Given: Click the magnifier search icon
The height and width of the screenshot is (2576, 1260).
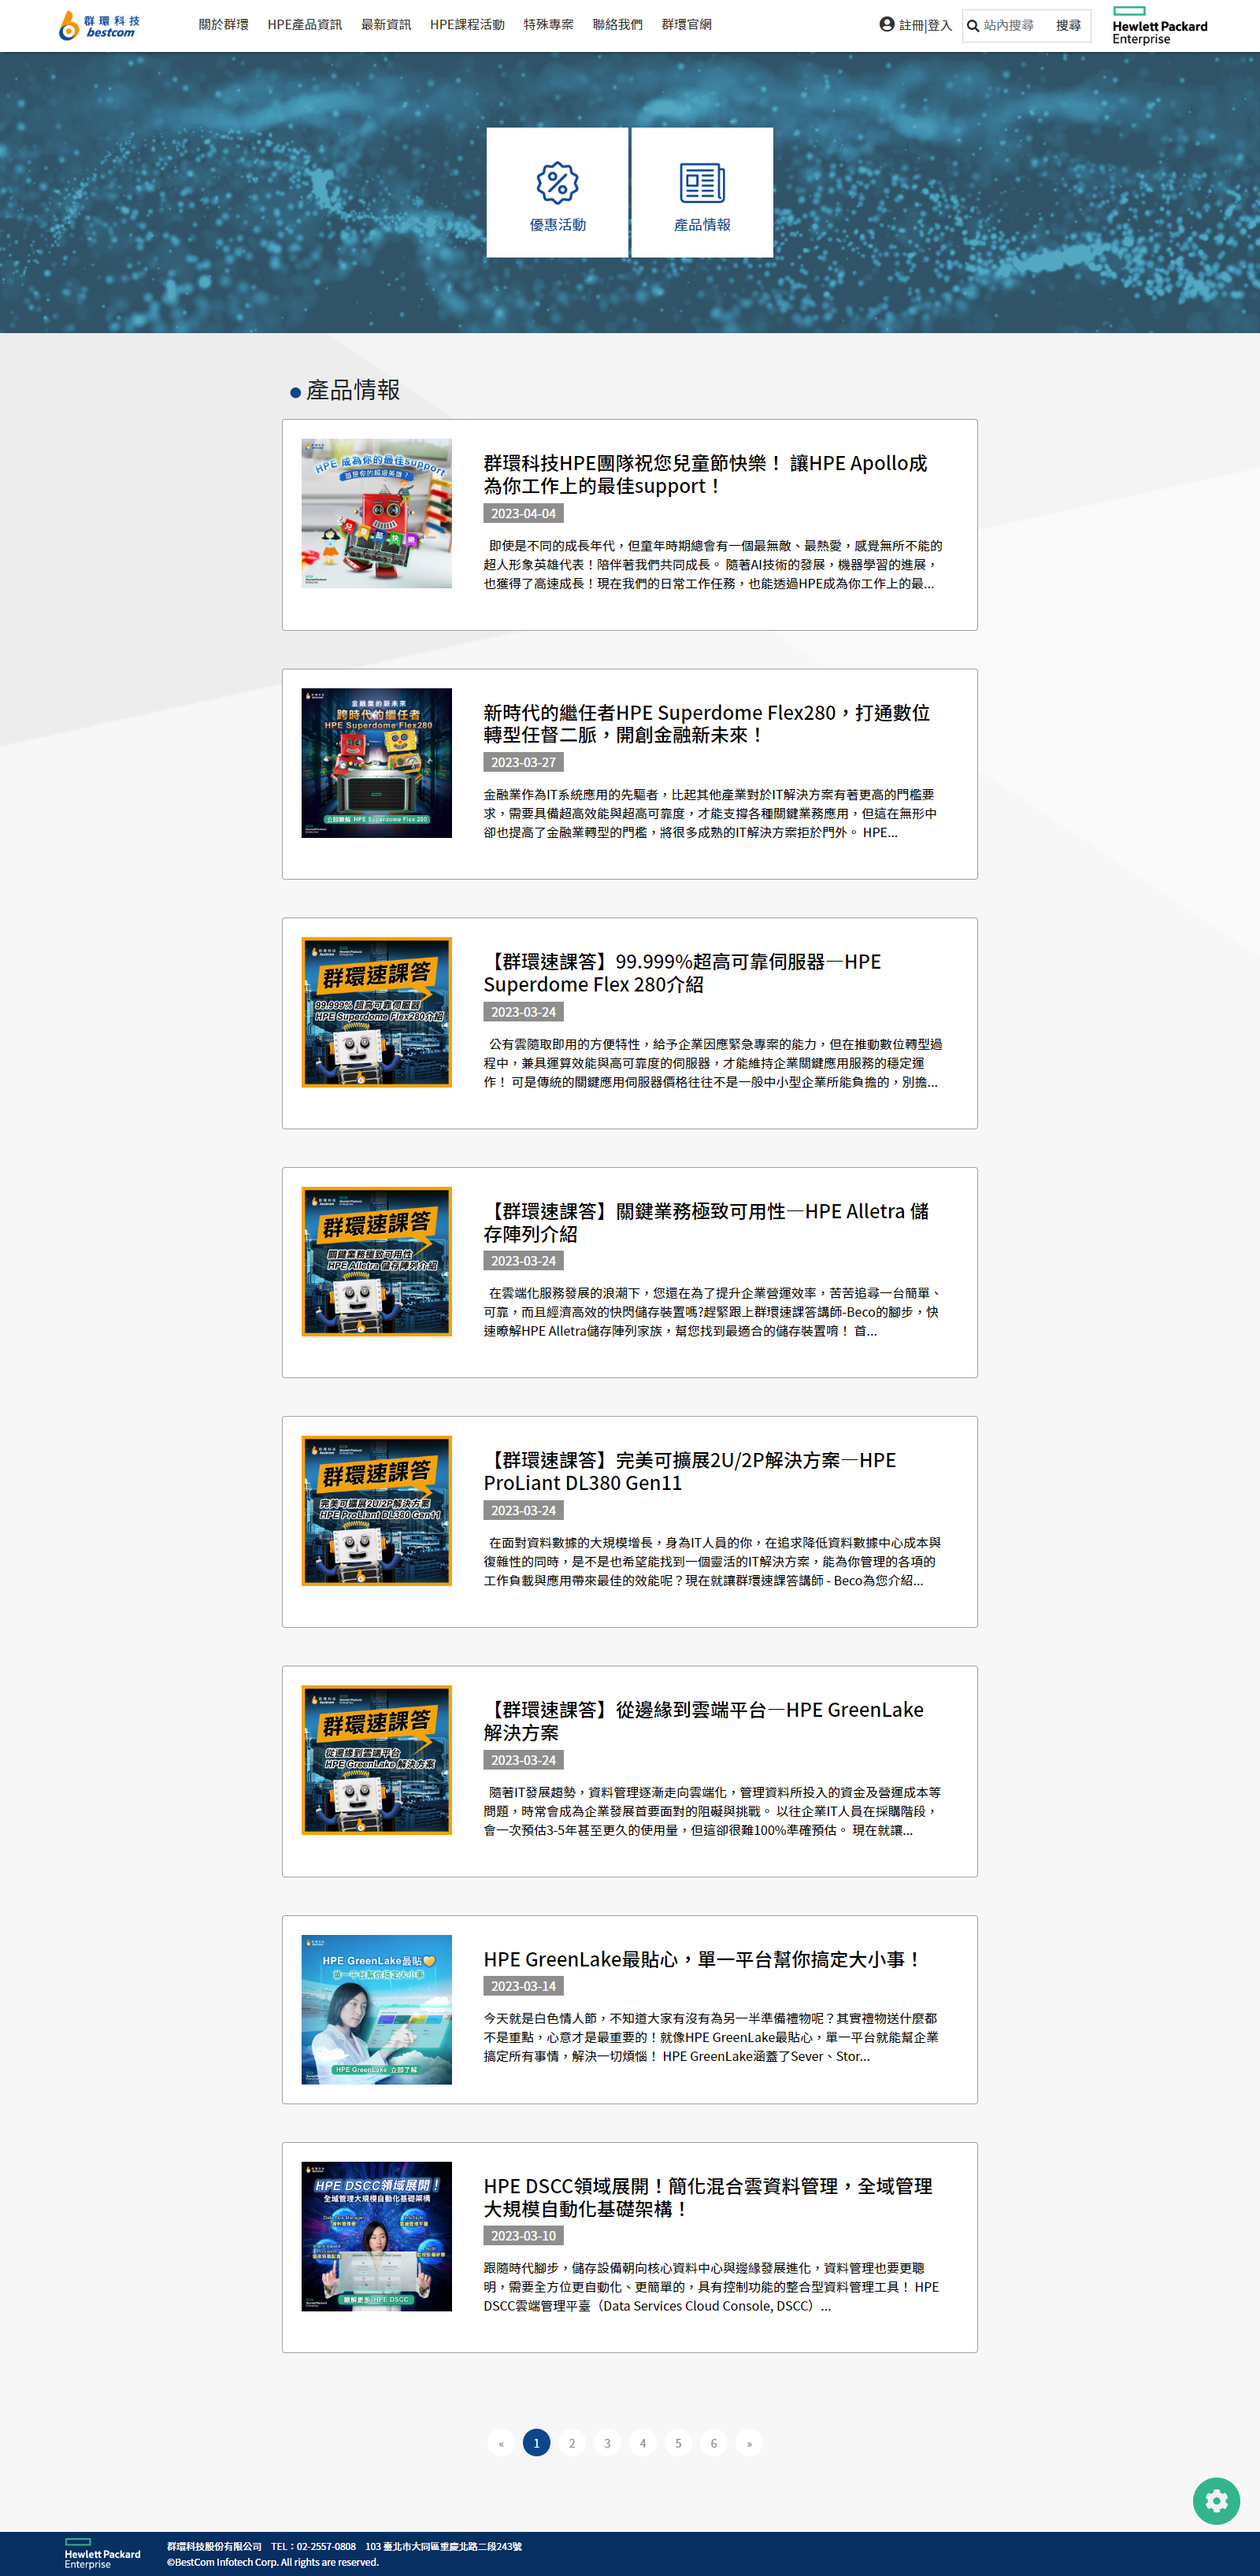Looking at the screenshot, I should 972,26.
